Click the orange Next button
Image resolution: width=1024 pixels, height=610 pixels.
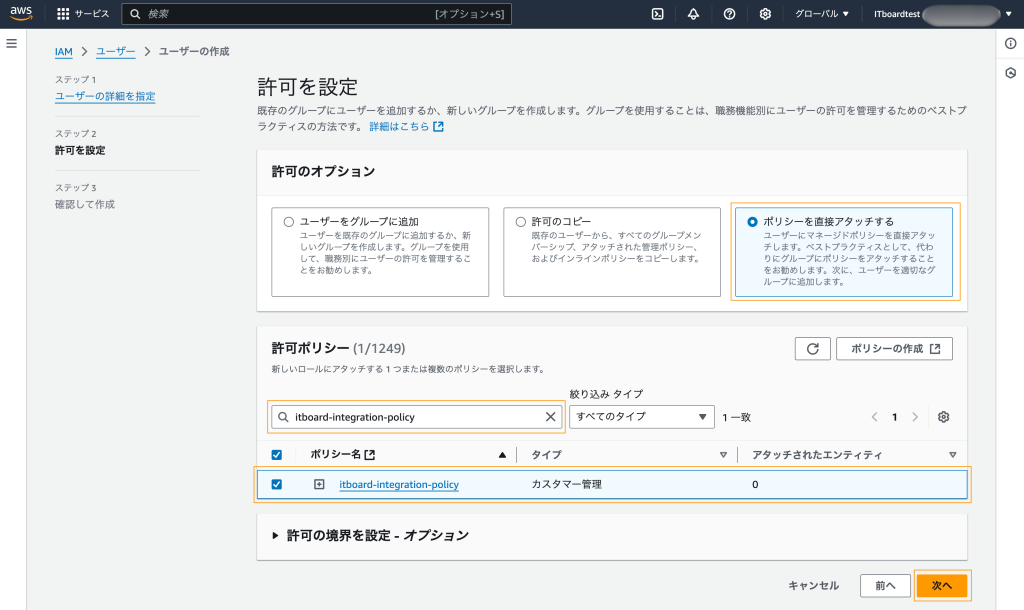[x=942, y=585]
